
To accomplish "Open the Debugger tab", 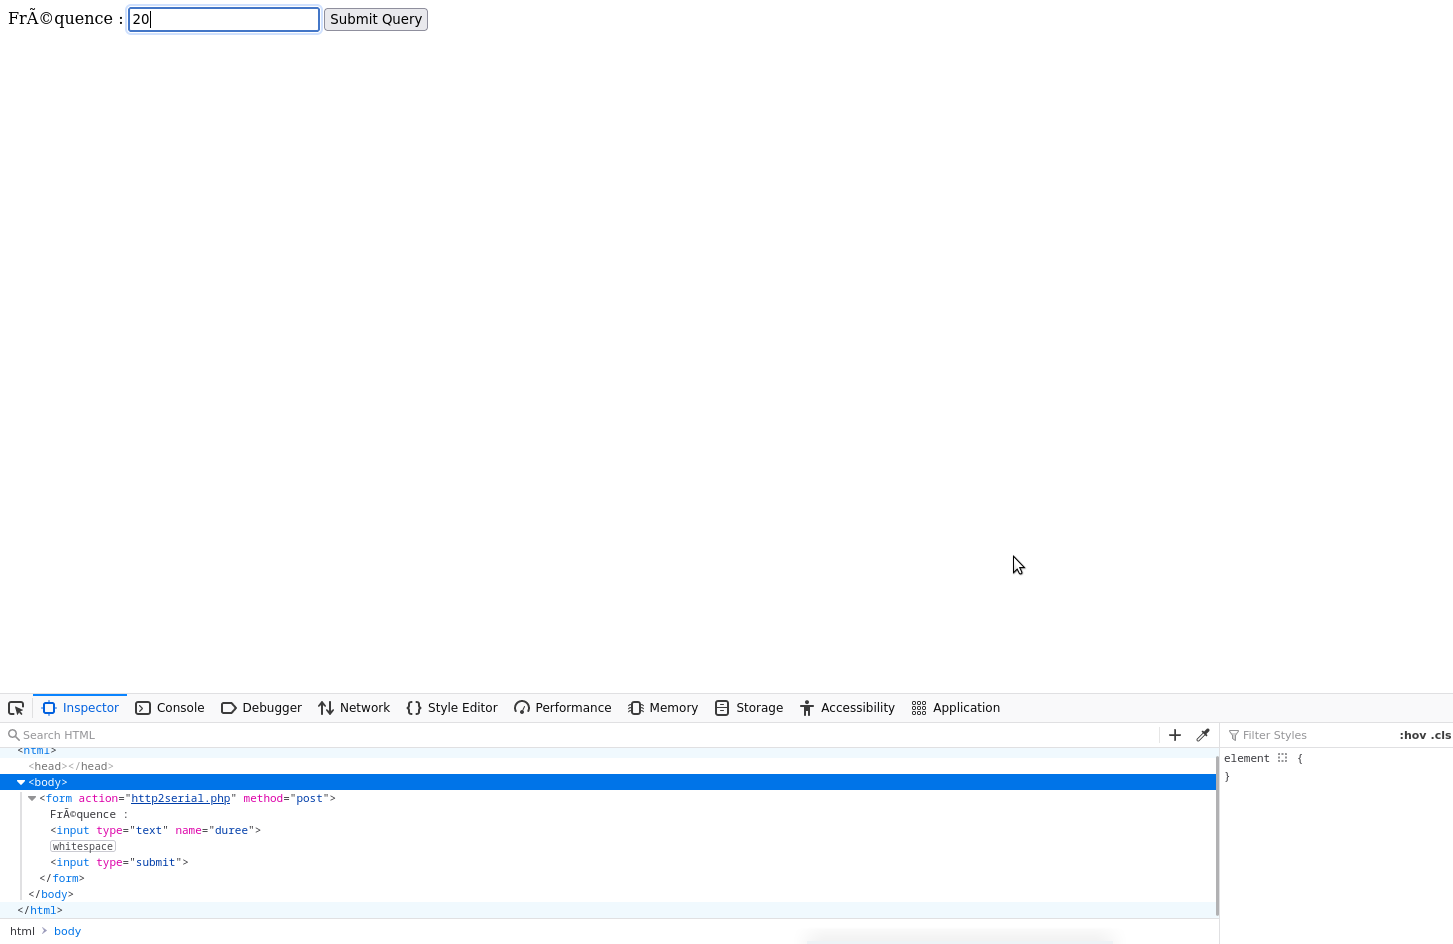I will (261, 708).
